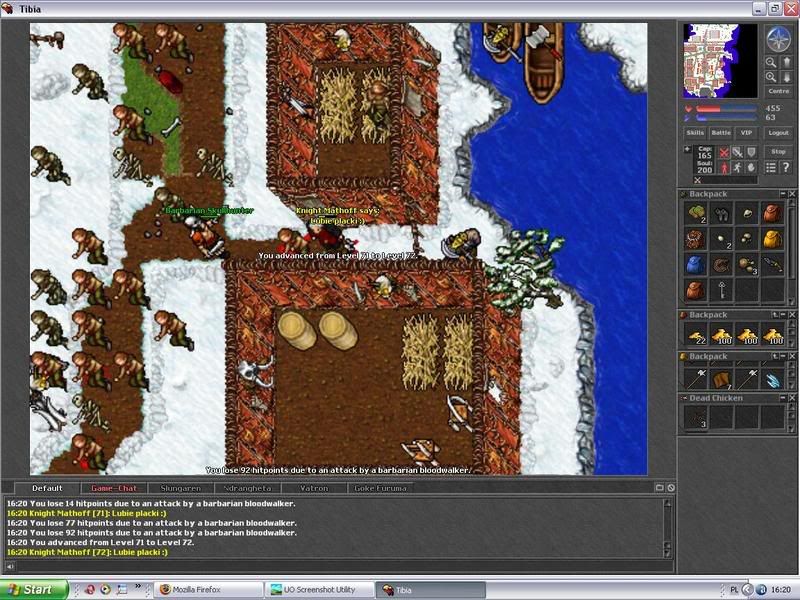
Task: Switch to UO Screenshot Utility in the taskbar
Action: pos(319,589)
